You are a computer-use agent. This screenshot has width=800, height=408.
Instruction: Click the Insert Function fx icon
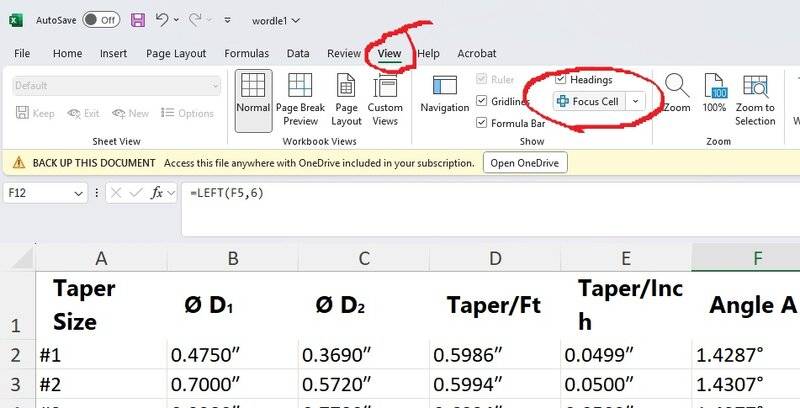[x=157, y=193]
